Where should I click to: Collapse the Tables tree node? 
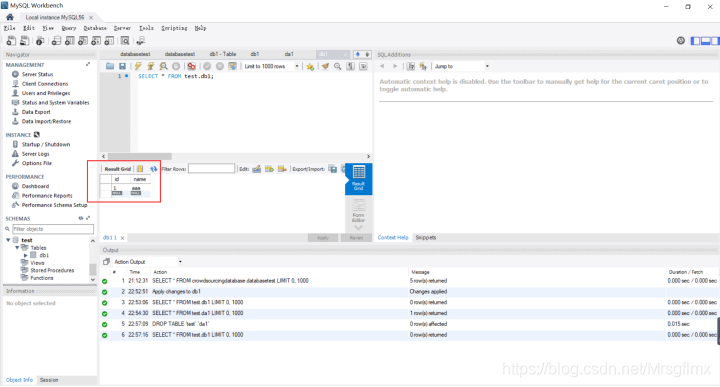(17, 247)
